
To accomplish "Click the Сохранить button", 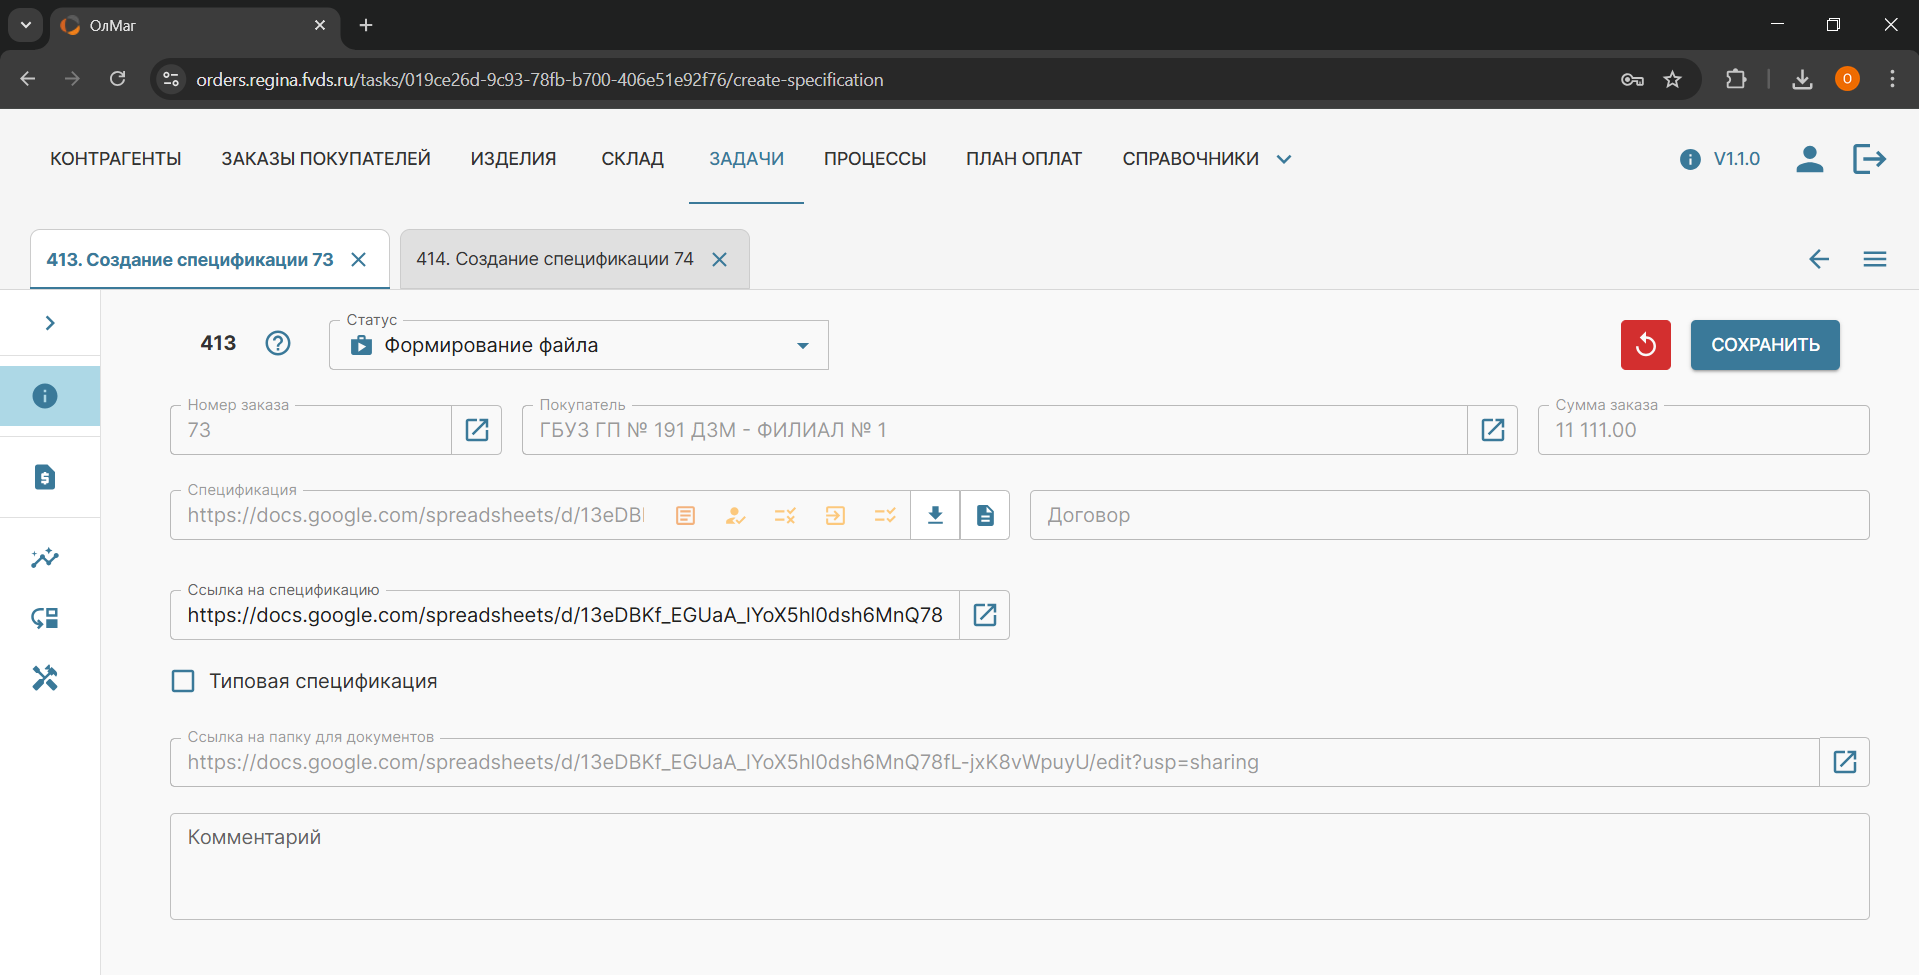I will pos(1765,345).
